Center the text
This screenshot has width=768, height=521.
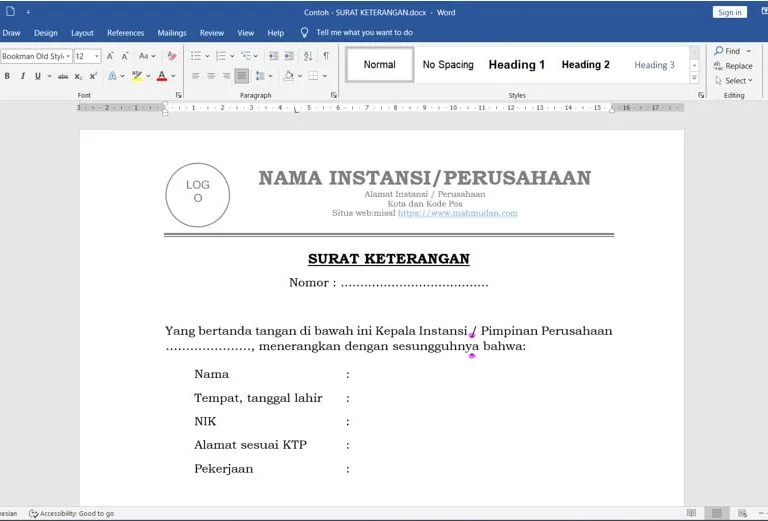point(211,76)
